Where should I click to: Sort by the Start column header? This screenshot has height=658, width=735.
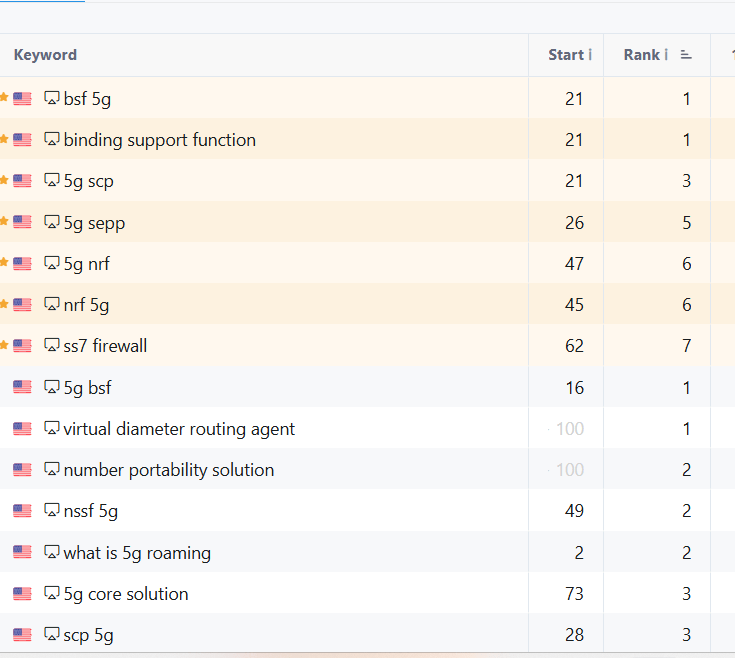tap(565, 55)
